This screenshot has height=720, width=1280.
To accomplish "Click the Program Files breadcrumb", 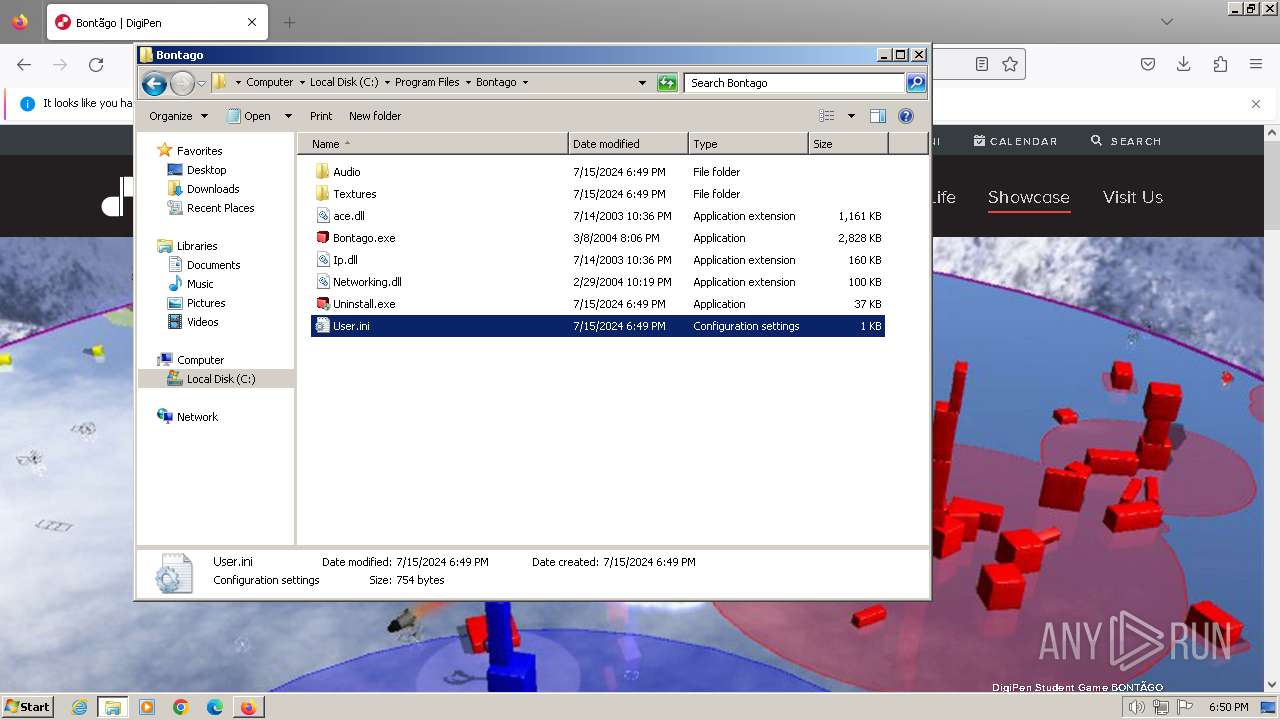I will (x=427, y=82).
